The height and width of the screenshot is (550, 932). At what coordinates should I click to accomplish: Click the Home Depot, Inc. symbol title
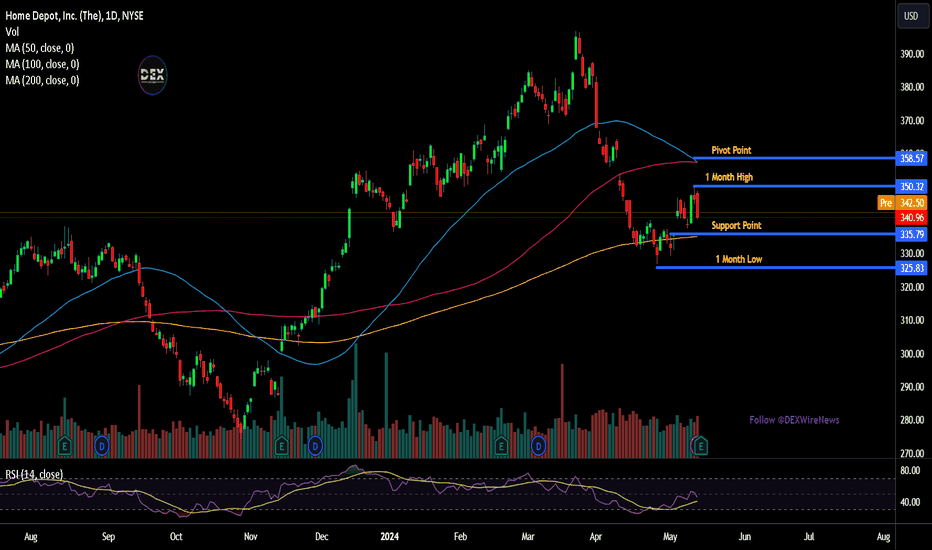click(x=74, y=16)
